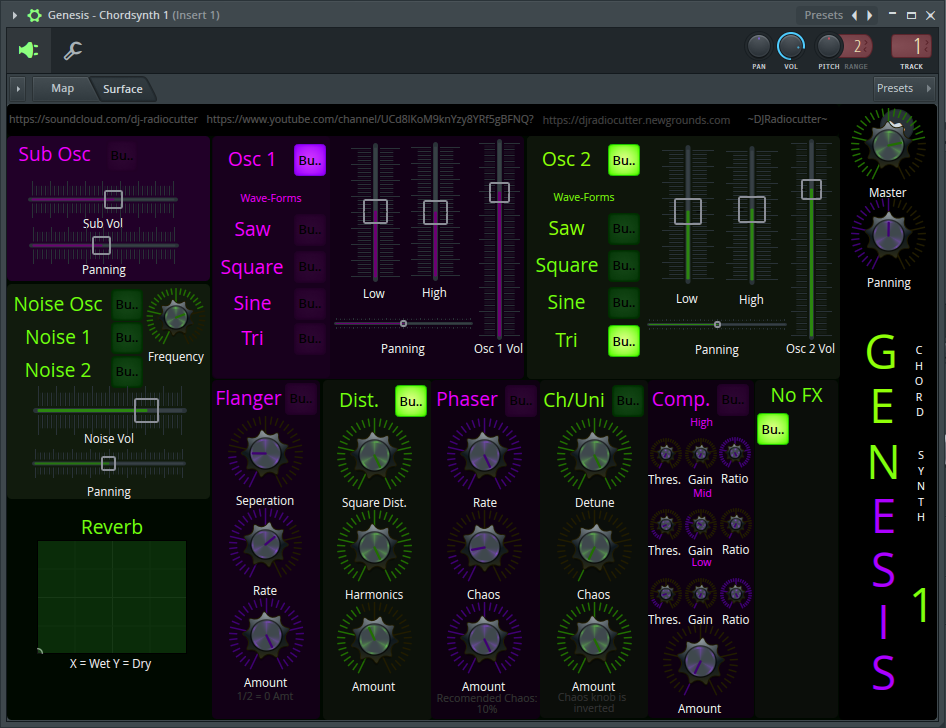Open the Presets dropdown under the toolbar

tap(903, 88)
